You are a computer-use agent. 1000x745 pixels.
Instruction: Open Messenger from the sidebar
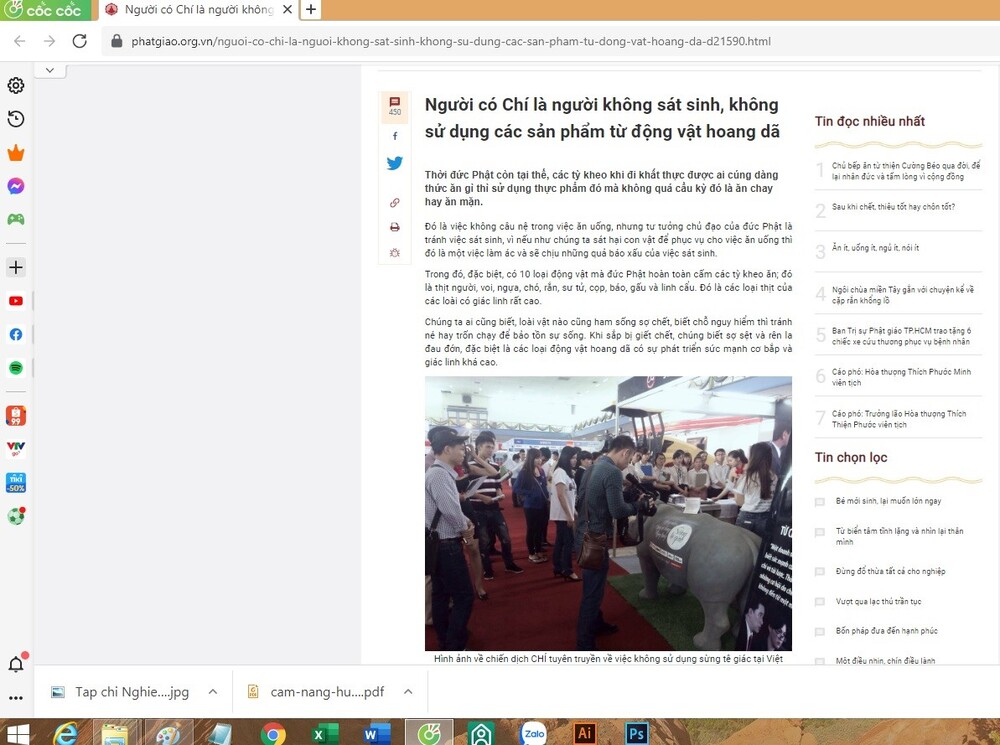[x=16, y=186]
